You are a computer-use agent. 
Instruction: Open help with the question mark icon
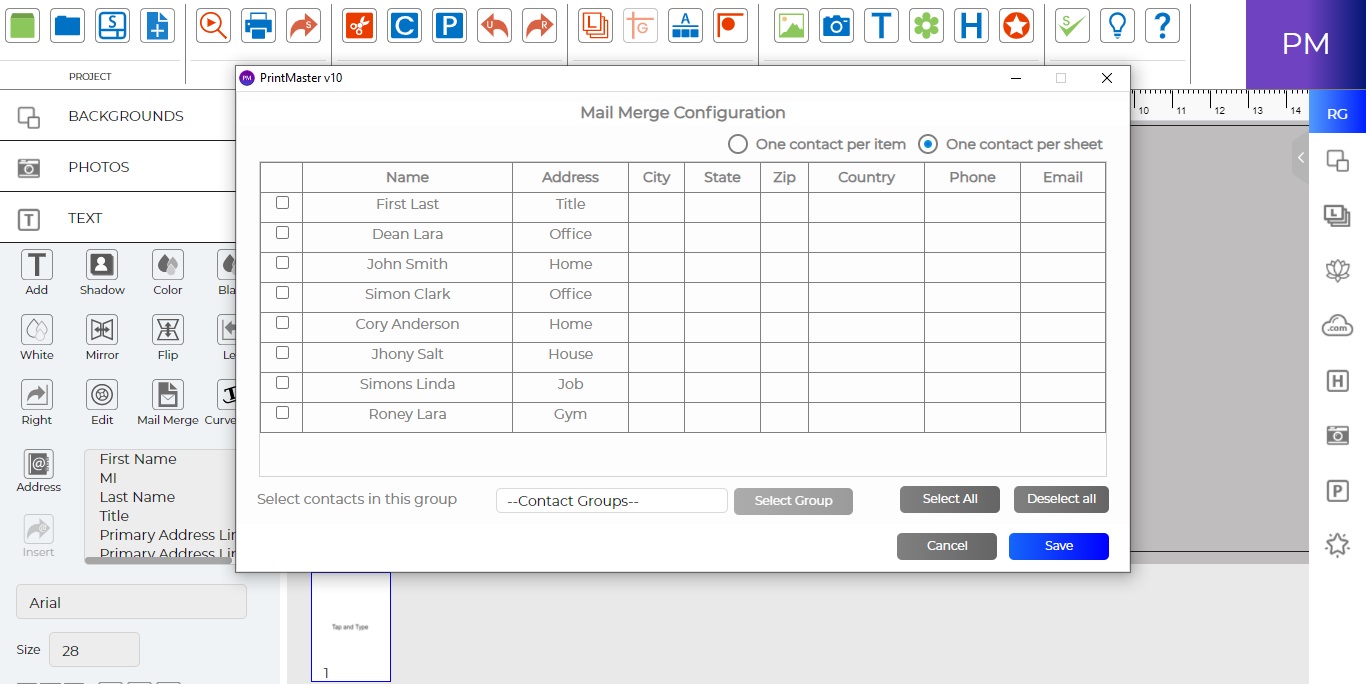coord(1162,26)
